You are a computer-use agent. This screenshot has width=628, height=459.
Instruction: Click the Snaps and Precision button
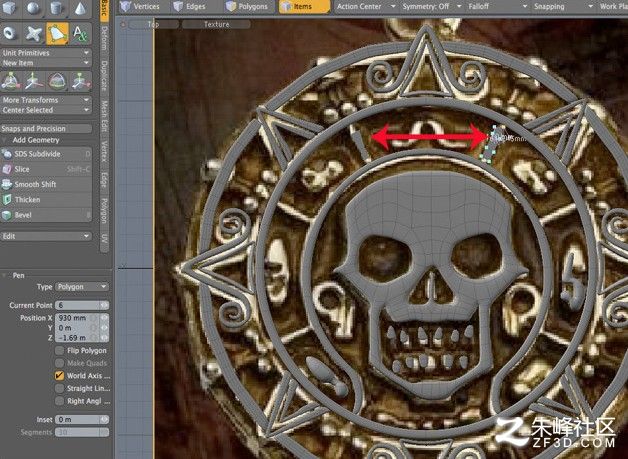pos(46,129)
